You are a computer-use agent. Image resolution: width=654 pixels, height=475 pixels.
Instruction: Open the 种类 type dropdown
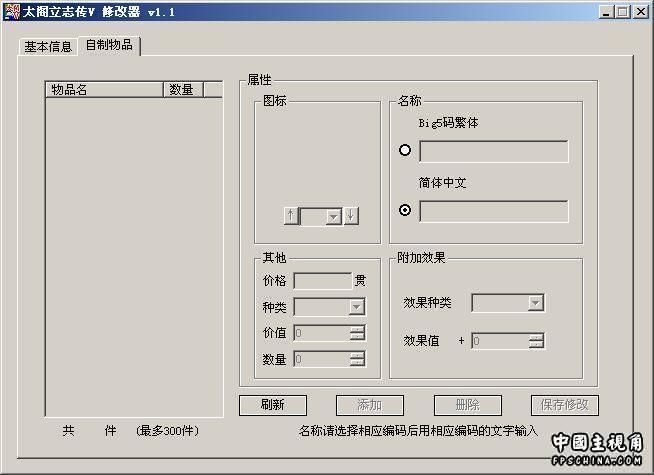coord(357,307)
